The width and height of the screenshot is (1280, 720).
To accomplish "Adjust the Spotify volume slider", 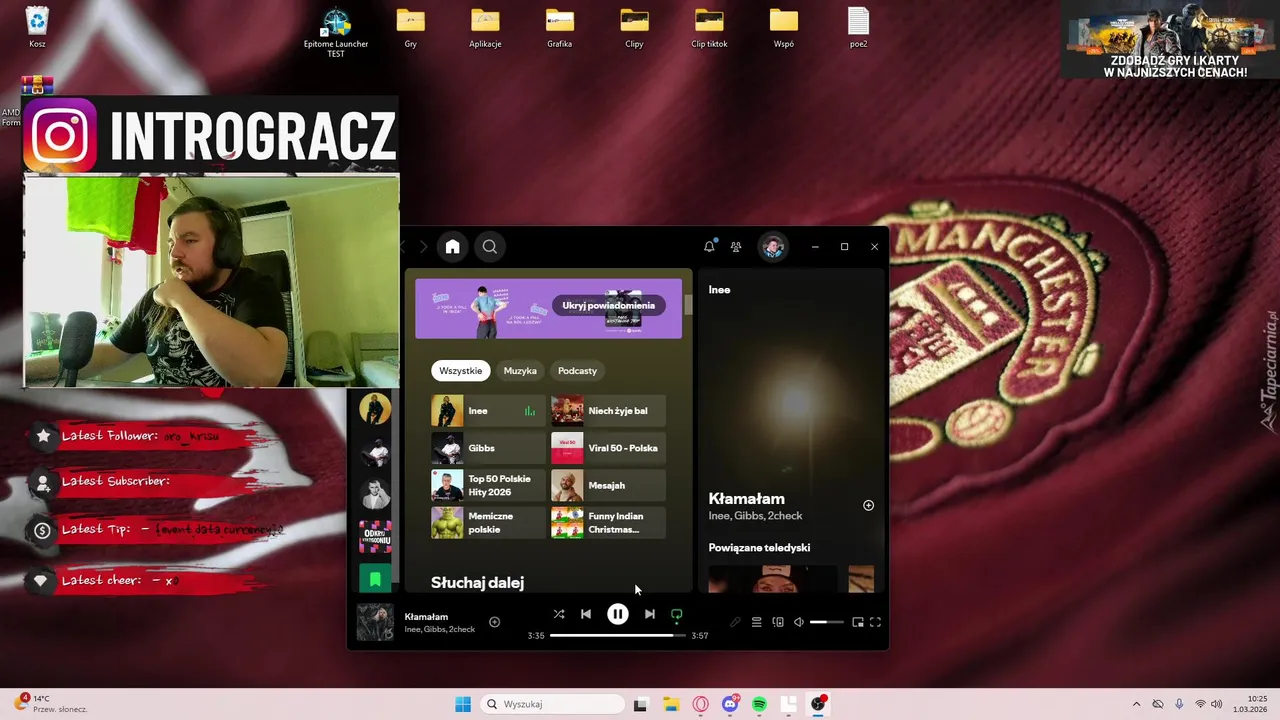I will pos(826,622).
